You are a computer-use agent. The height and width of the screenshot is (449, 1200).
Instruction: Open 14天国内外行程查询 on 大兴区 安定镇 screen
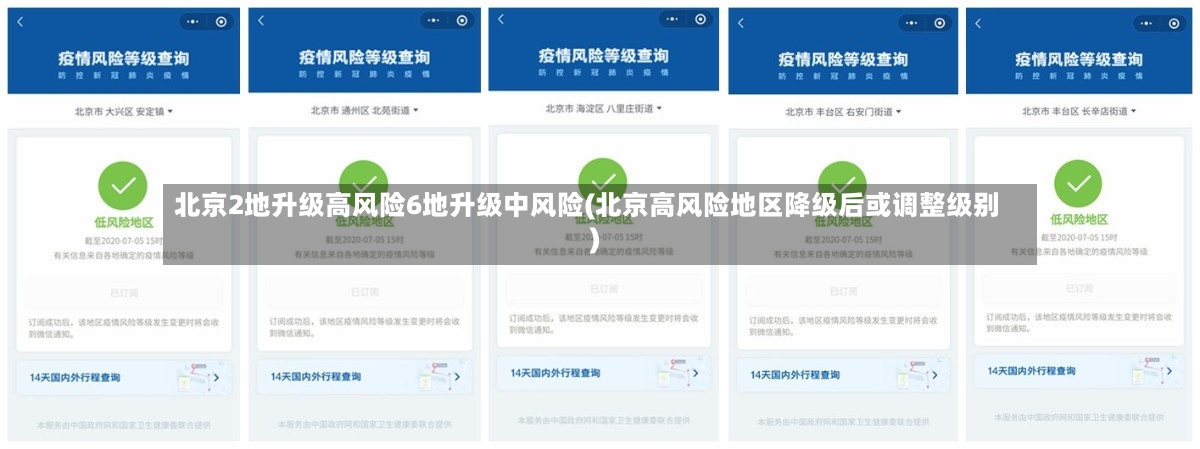(124, 377)
